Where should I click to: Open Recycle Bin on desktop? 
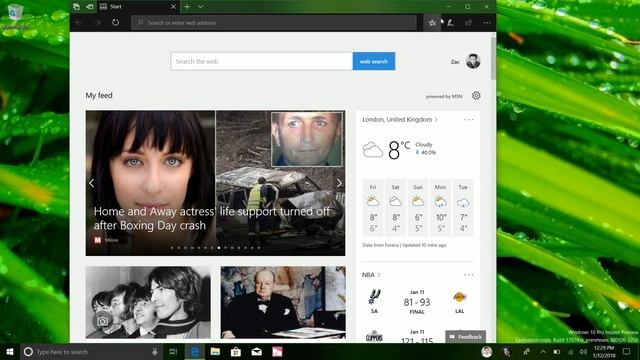point(16,16)
